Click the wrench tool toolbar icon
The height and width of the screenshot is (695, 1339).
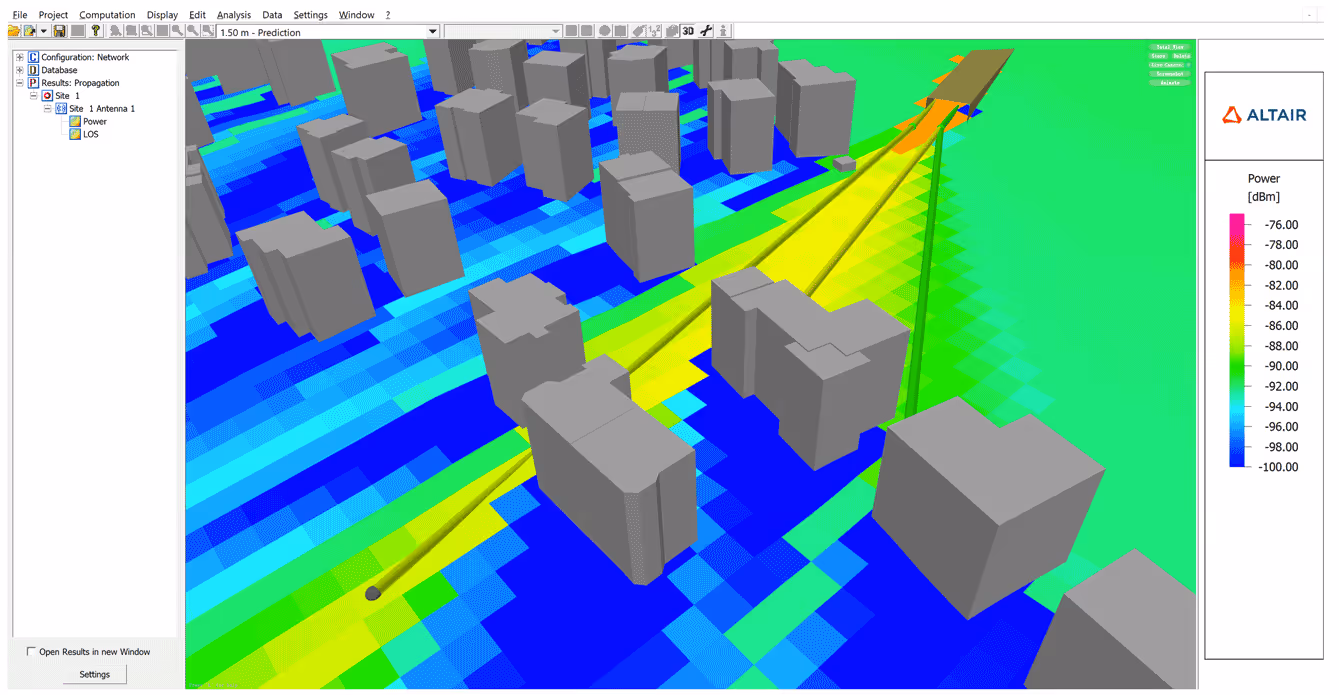(x=706, y=31)
